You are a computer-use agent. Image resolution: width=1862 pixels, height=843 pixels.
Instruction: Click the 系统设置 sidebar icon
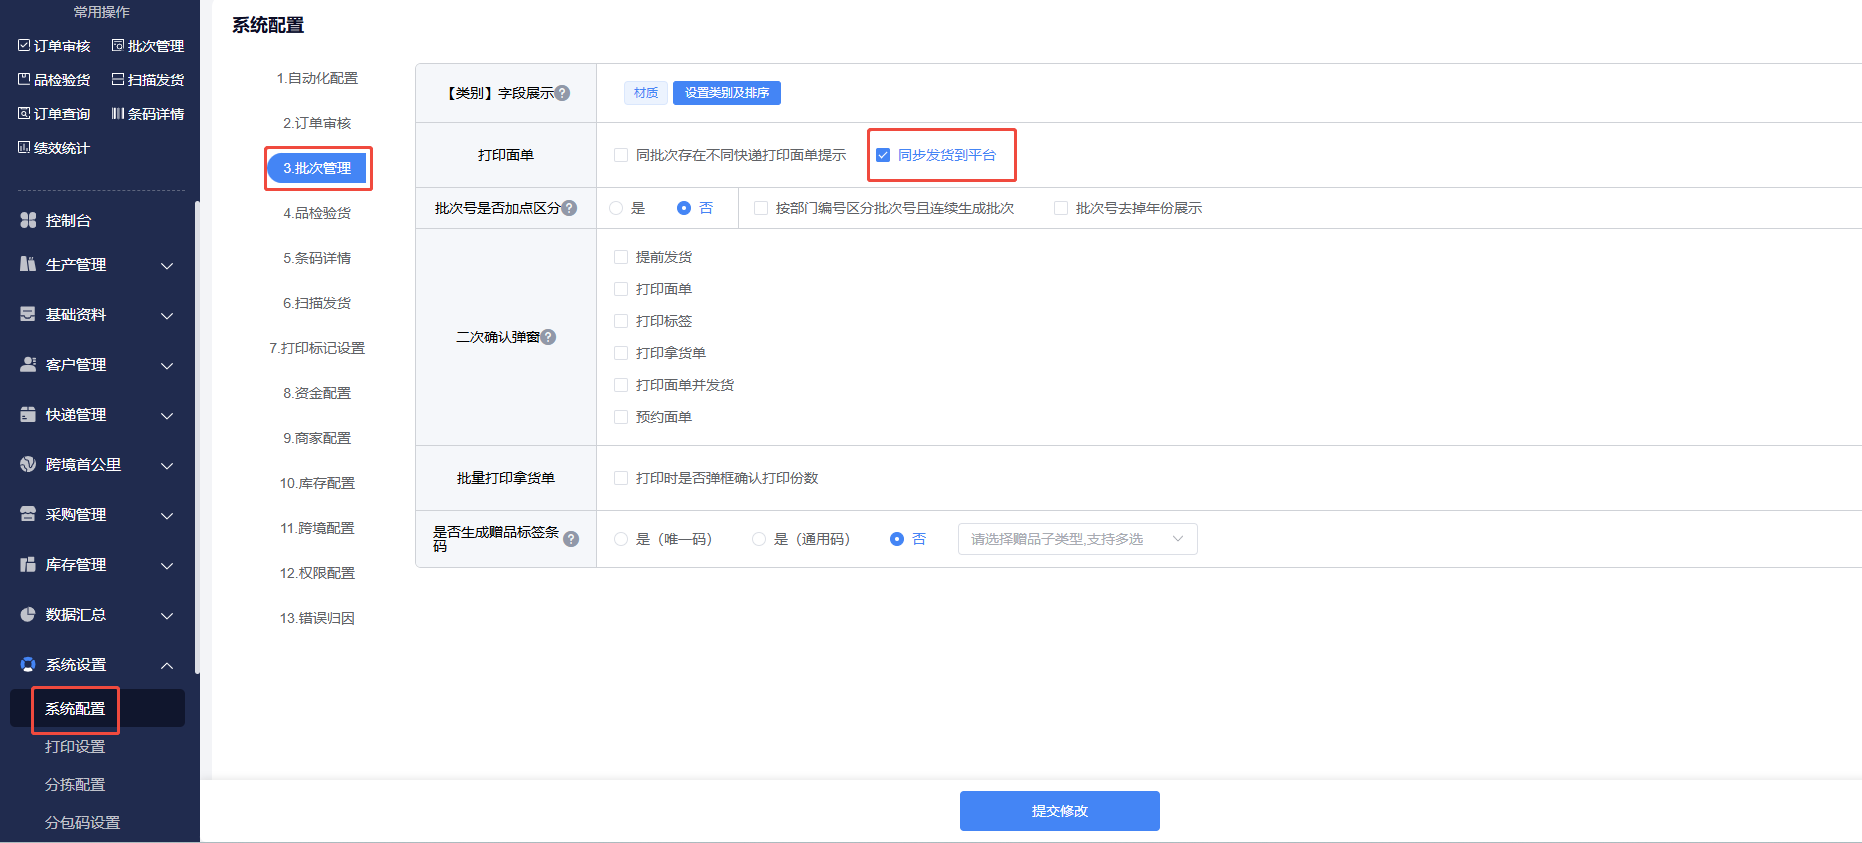pos(28,664)
